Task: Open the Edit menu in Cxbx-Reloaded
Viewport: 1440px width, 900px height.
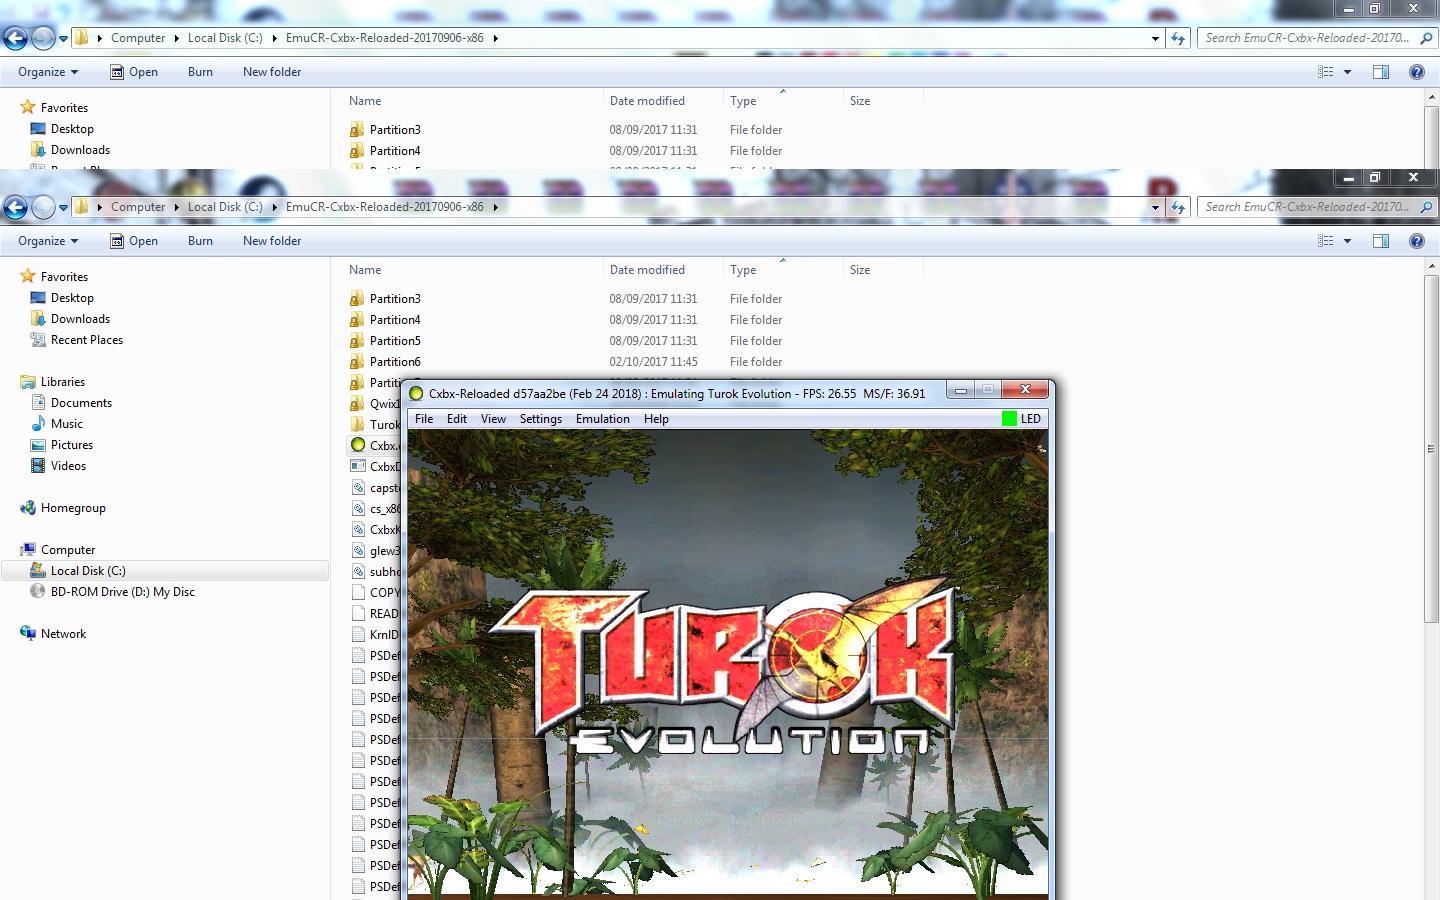Action: pos(457,419)
